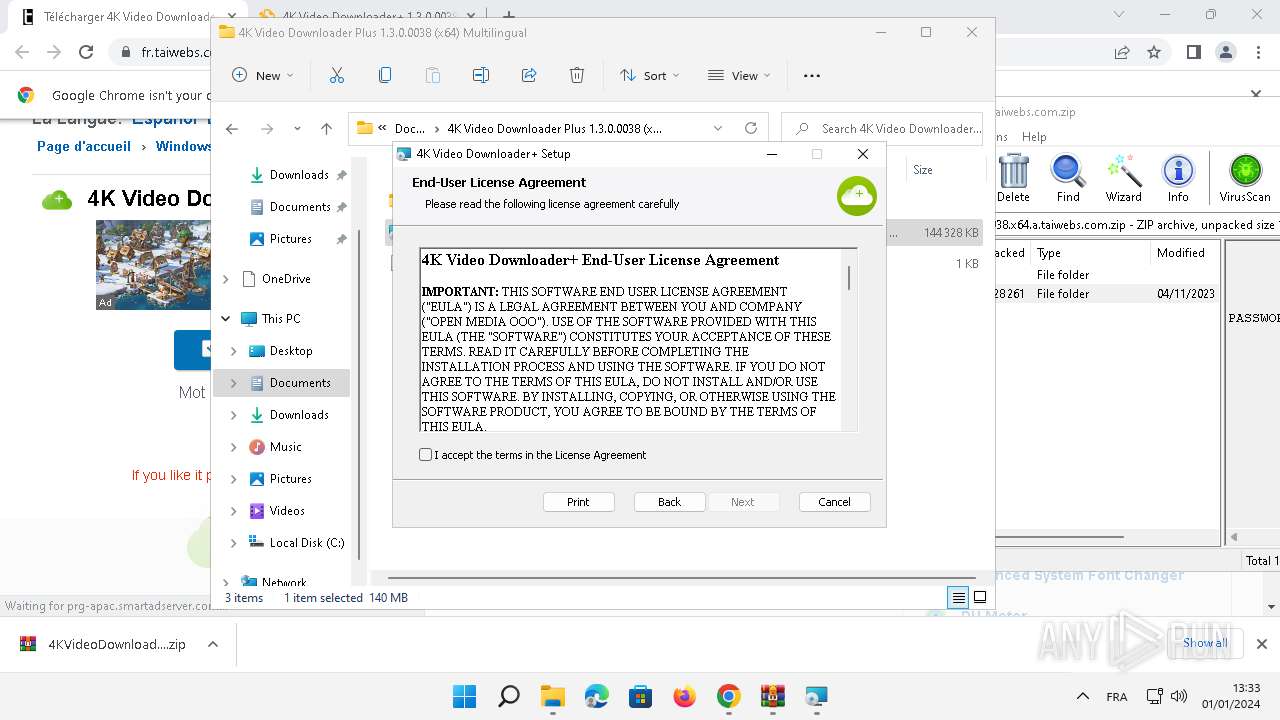Show hidden system tray icons
The width and height of the screenshot is (1280, 720).
1082,696
